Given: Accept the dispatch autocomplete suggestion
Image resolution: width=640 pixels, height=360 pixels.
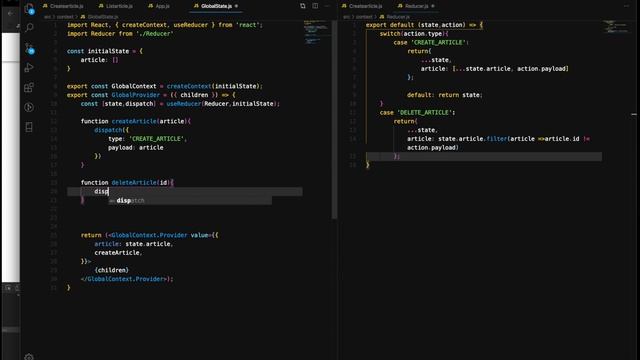Looking at the screenshot, I should pos(190,200).
